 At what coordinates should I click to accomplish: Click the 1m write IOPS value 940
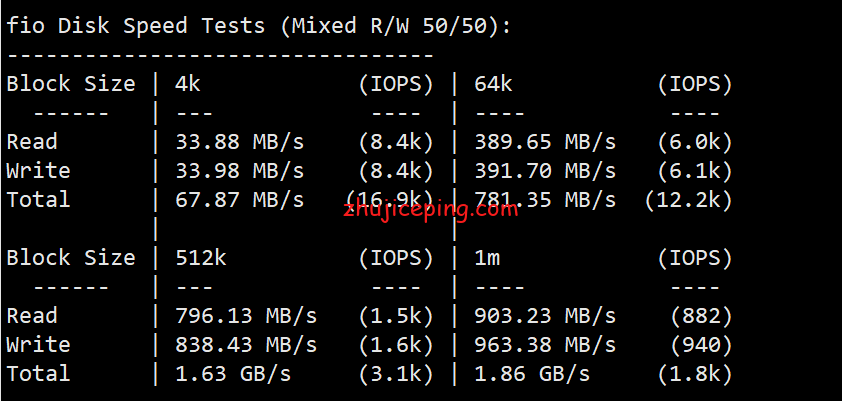(x=701, y=345)
